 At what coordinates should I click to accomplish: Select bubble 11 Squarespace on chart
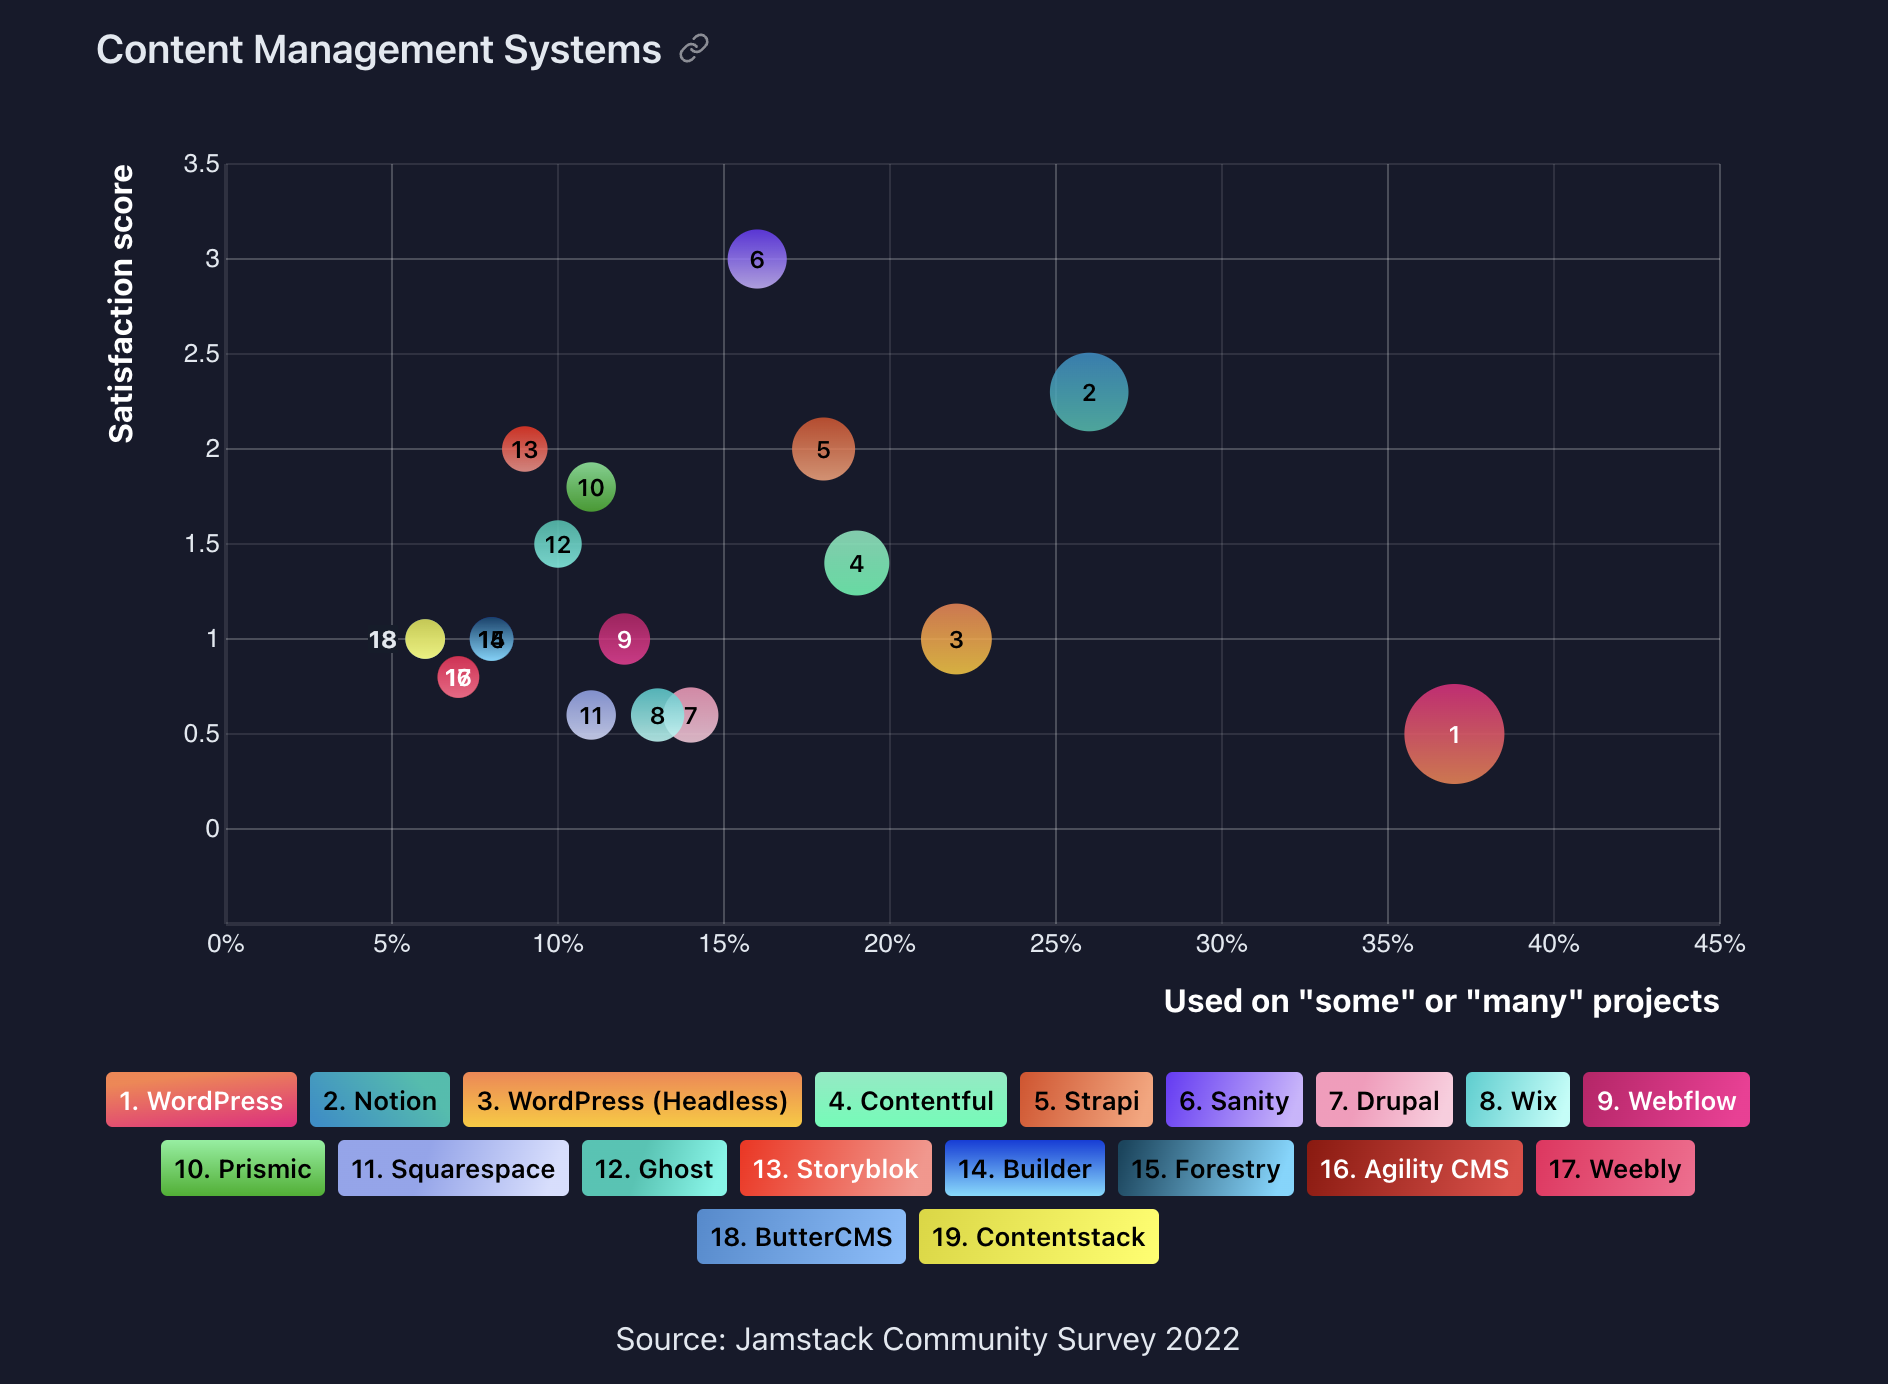(591, 715)
